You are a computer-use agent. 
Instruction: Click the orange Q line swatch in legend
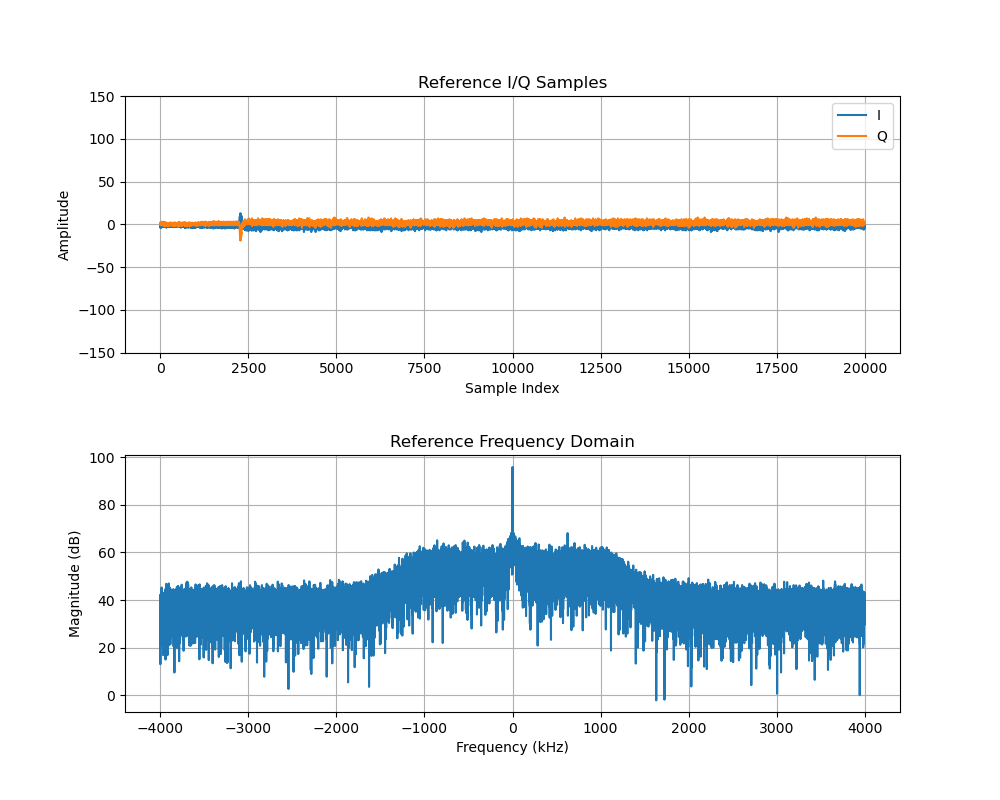point(852,136)
